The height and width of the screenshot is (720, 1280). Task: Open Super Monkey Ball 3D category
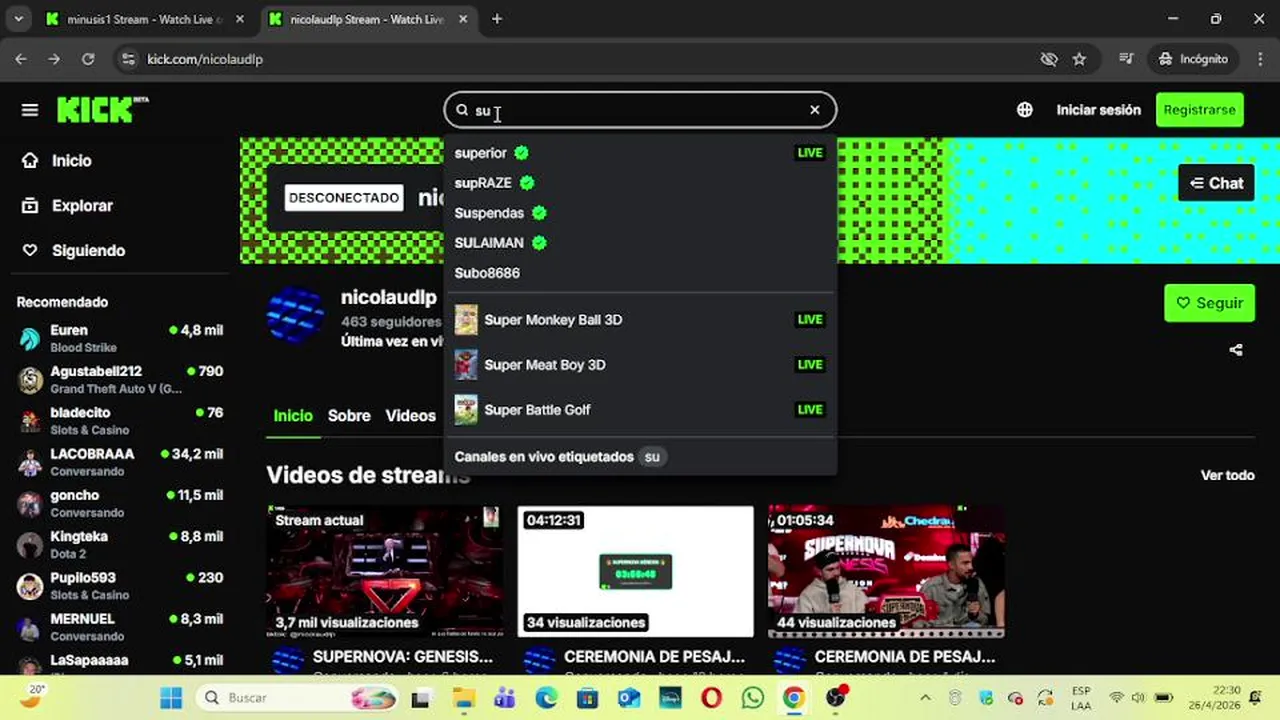click(x=640, y=320)
